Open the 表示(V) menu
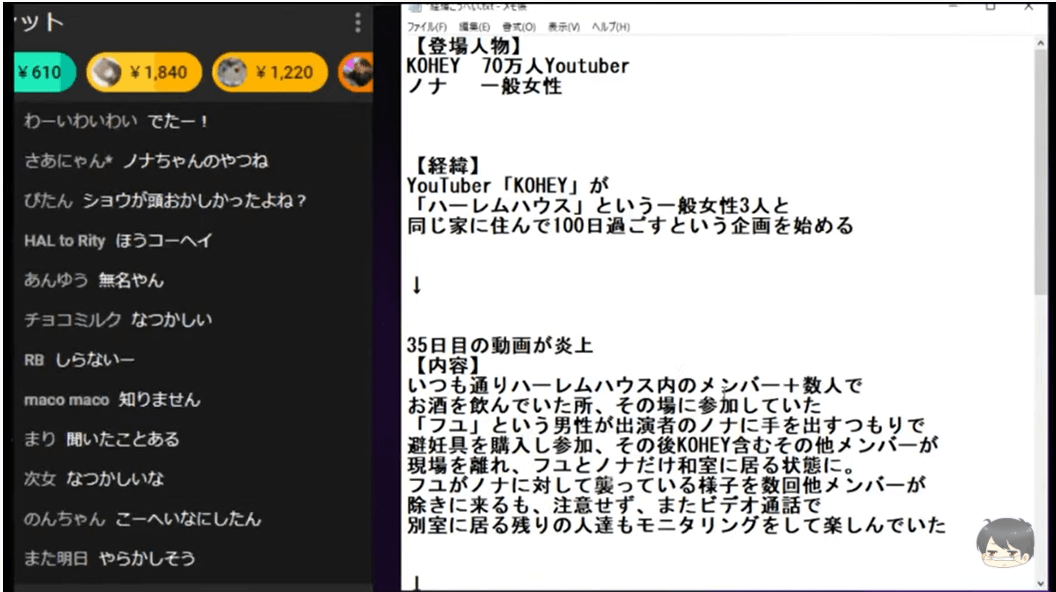The height and width of the screenshot is (592, 1056). pyautogui.click(x=564, y=26)
